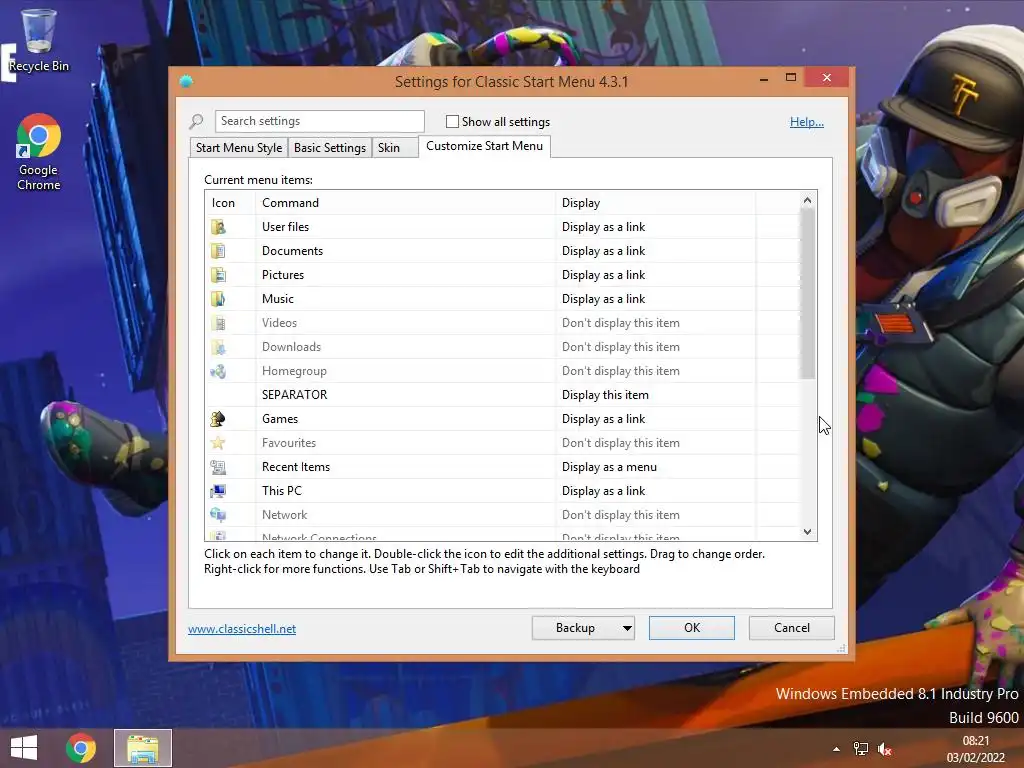Select the Downloads command text

pos(291,347)
